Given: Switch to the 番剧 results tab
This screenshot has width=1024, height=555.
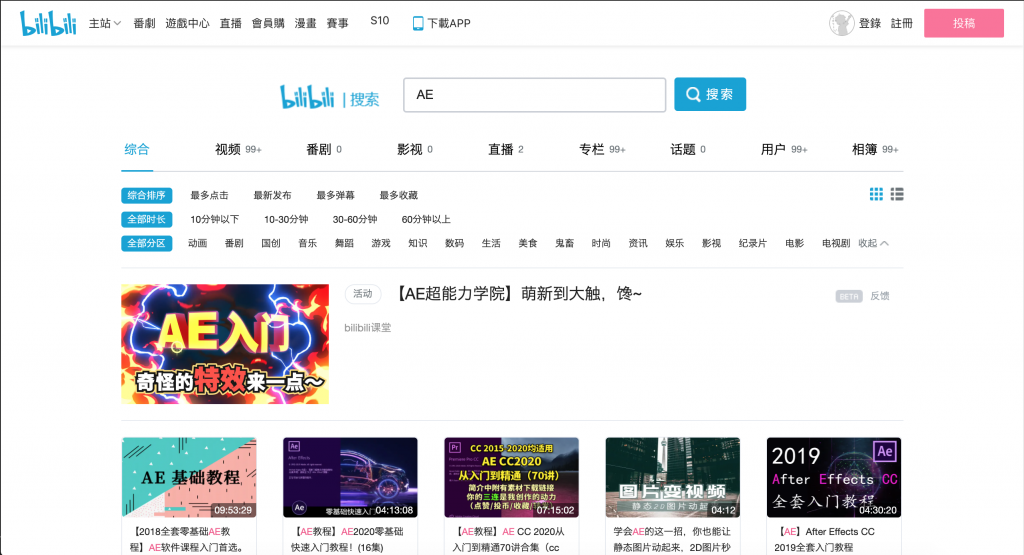Looking at the screenshot, I should [324, 150].
